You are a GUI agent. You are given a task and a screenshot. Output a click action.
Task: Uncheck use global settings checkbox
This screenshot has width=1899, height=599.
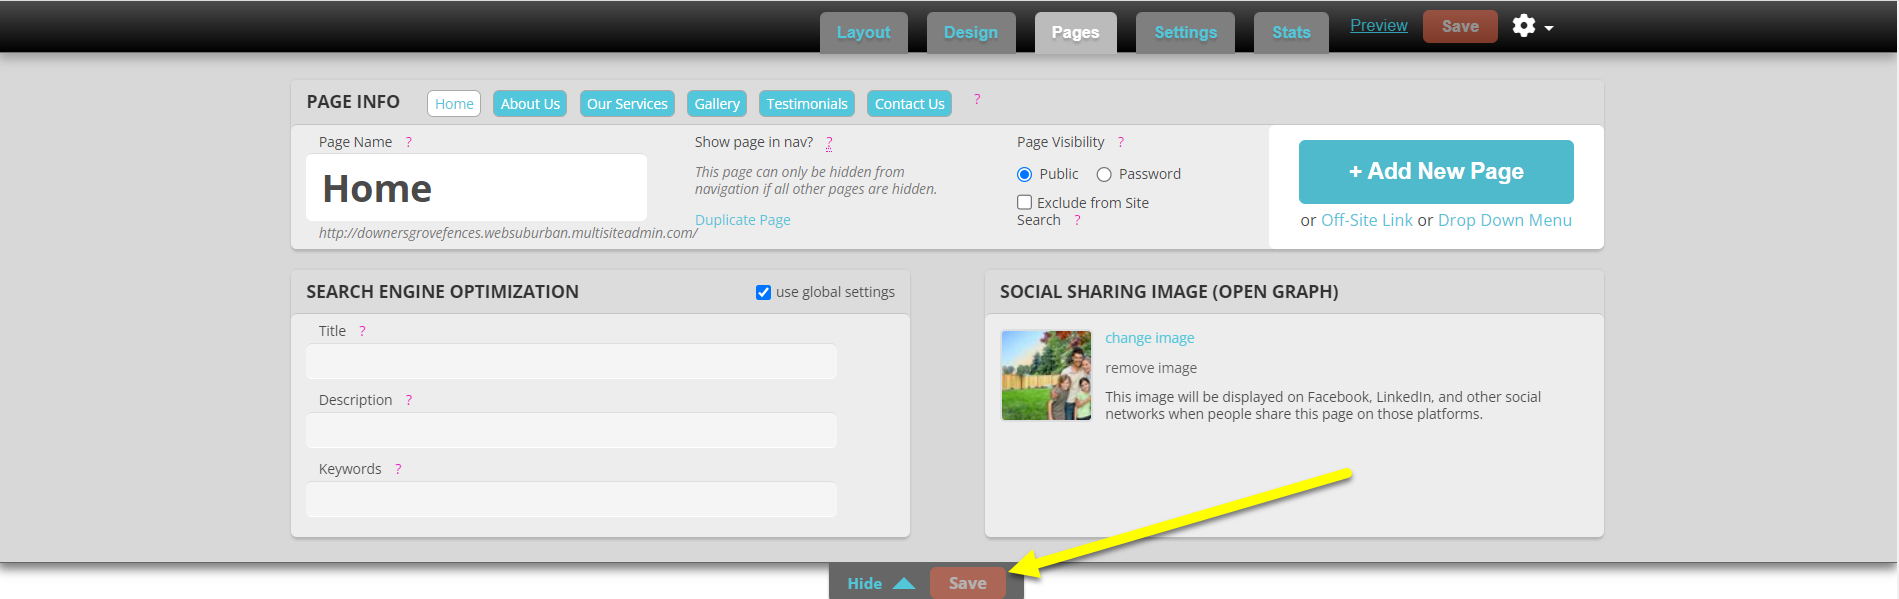(x=763, y=292)
